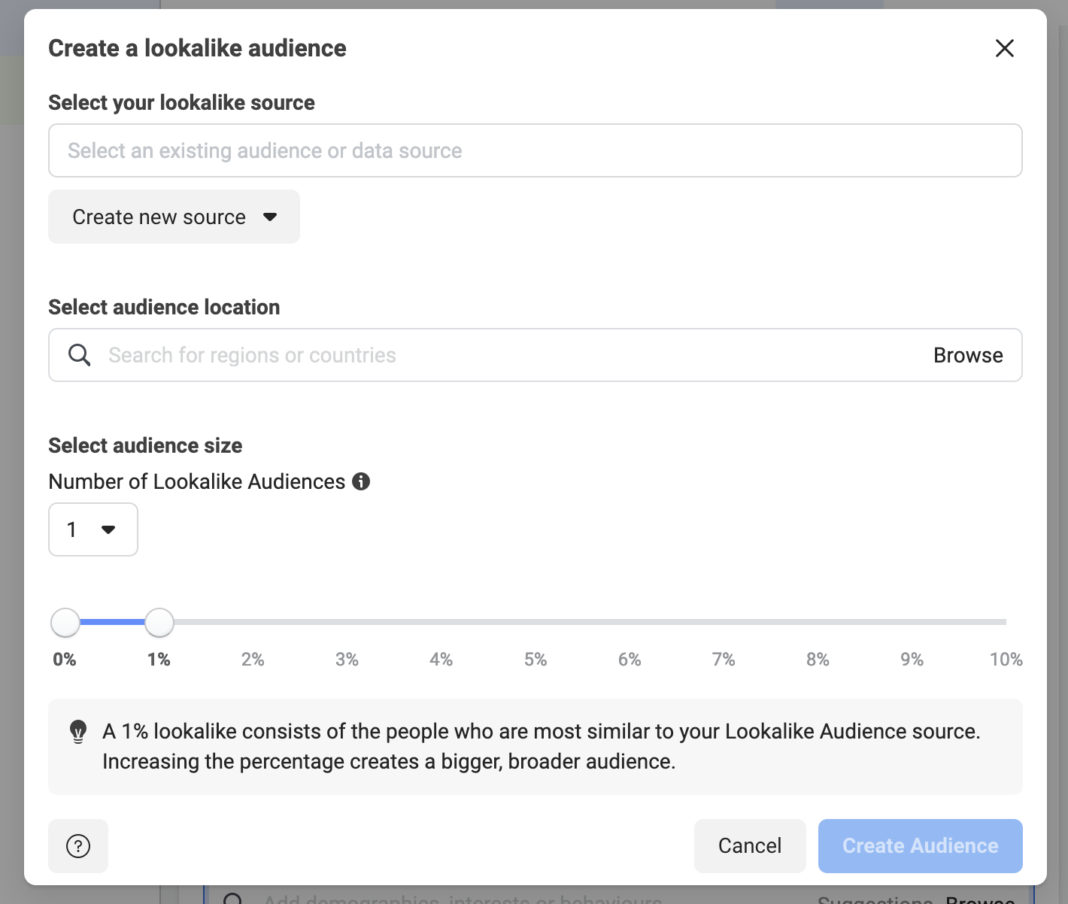
Task: Click the Create new source caret arrow
Action: coord(271,216)
